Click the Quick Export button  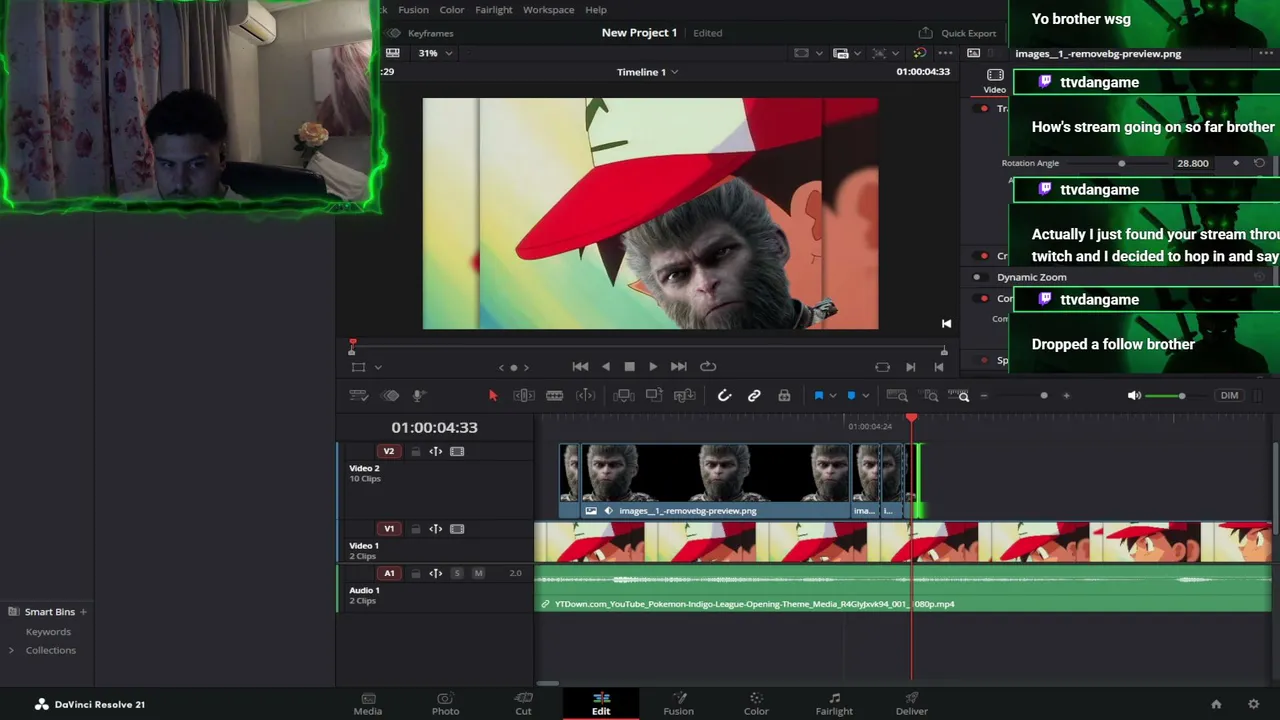pyautogui.click(x=957, y=33)
